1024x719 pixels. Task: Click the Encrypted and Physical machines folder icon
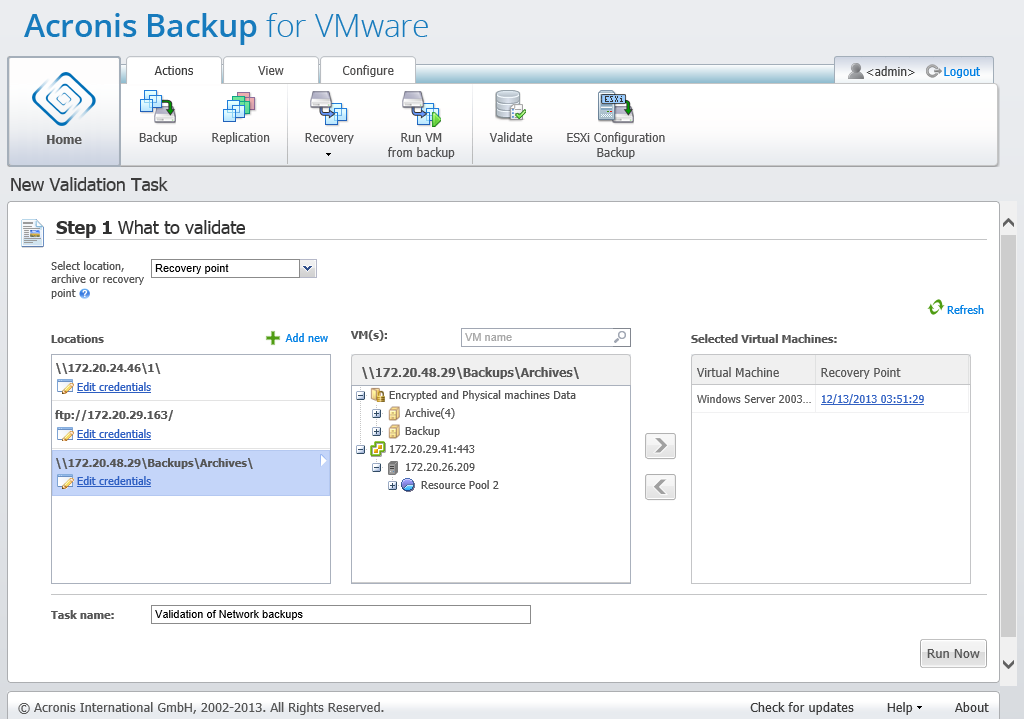coord(377,395)
